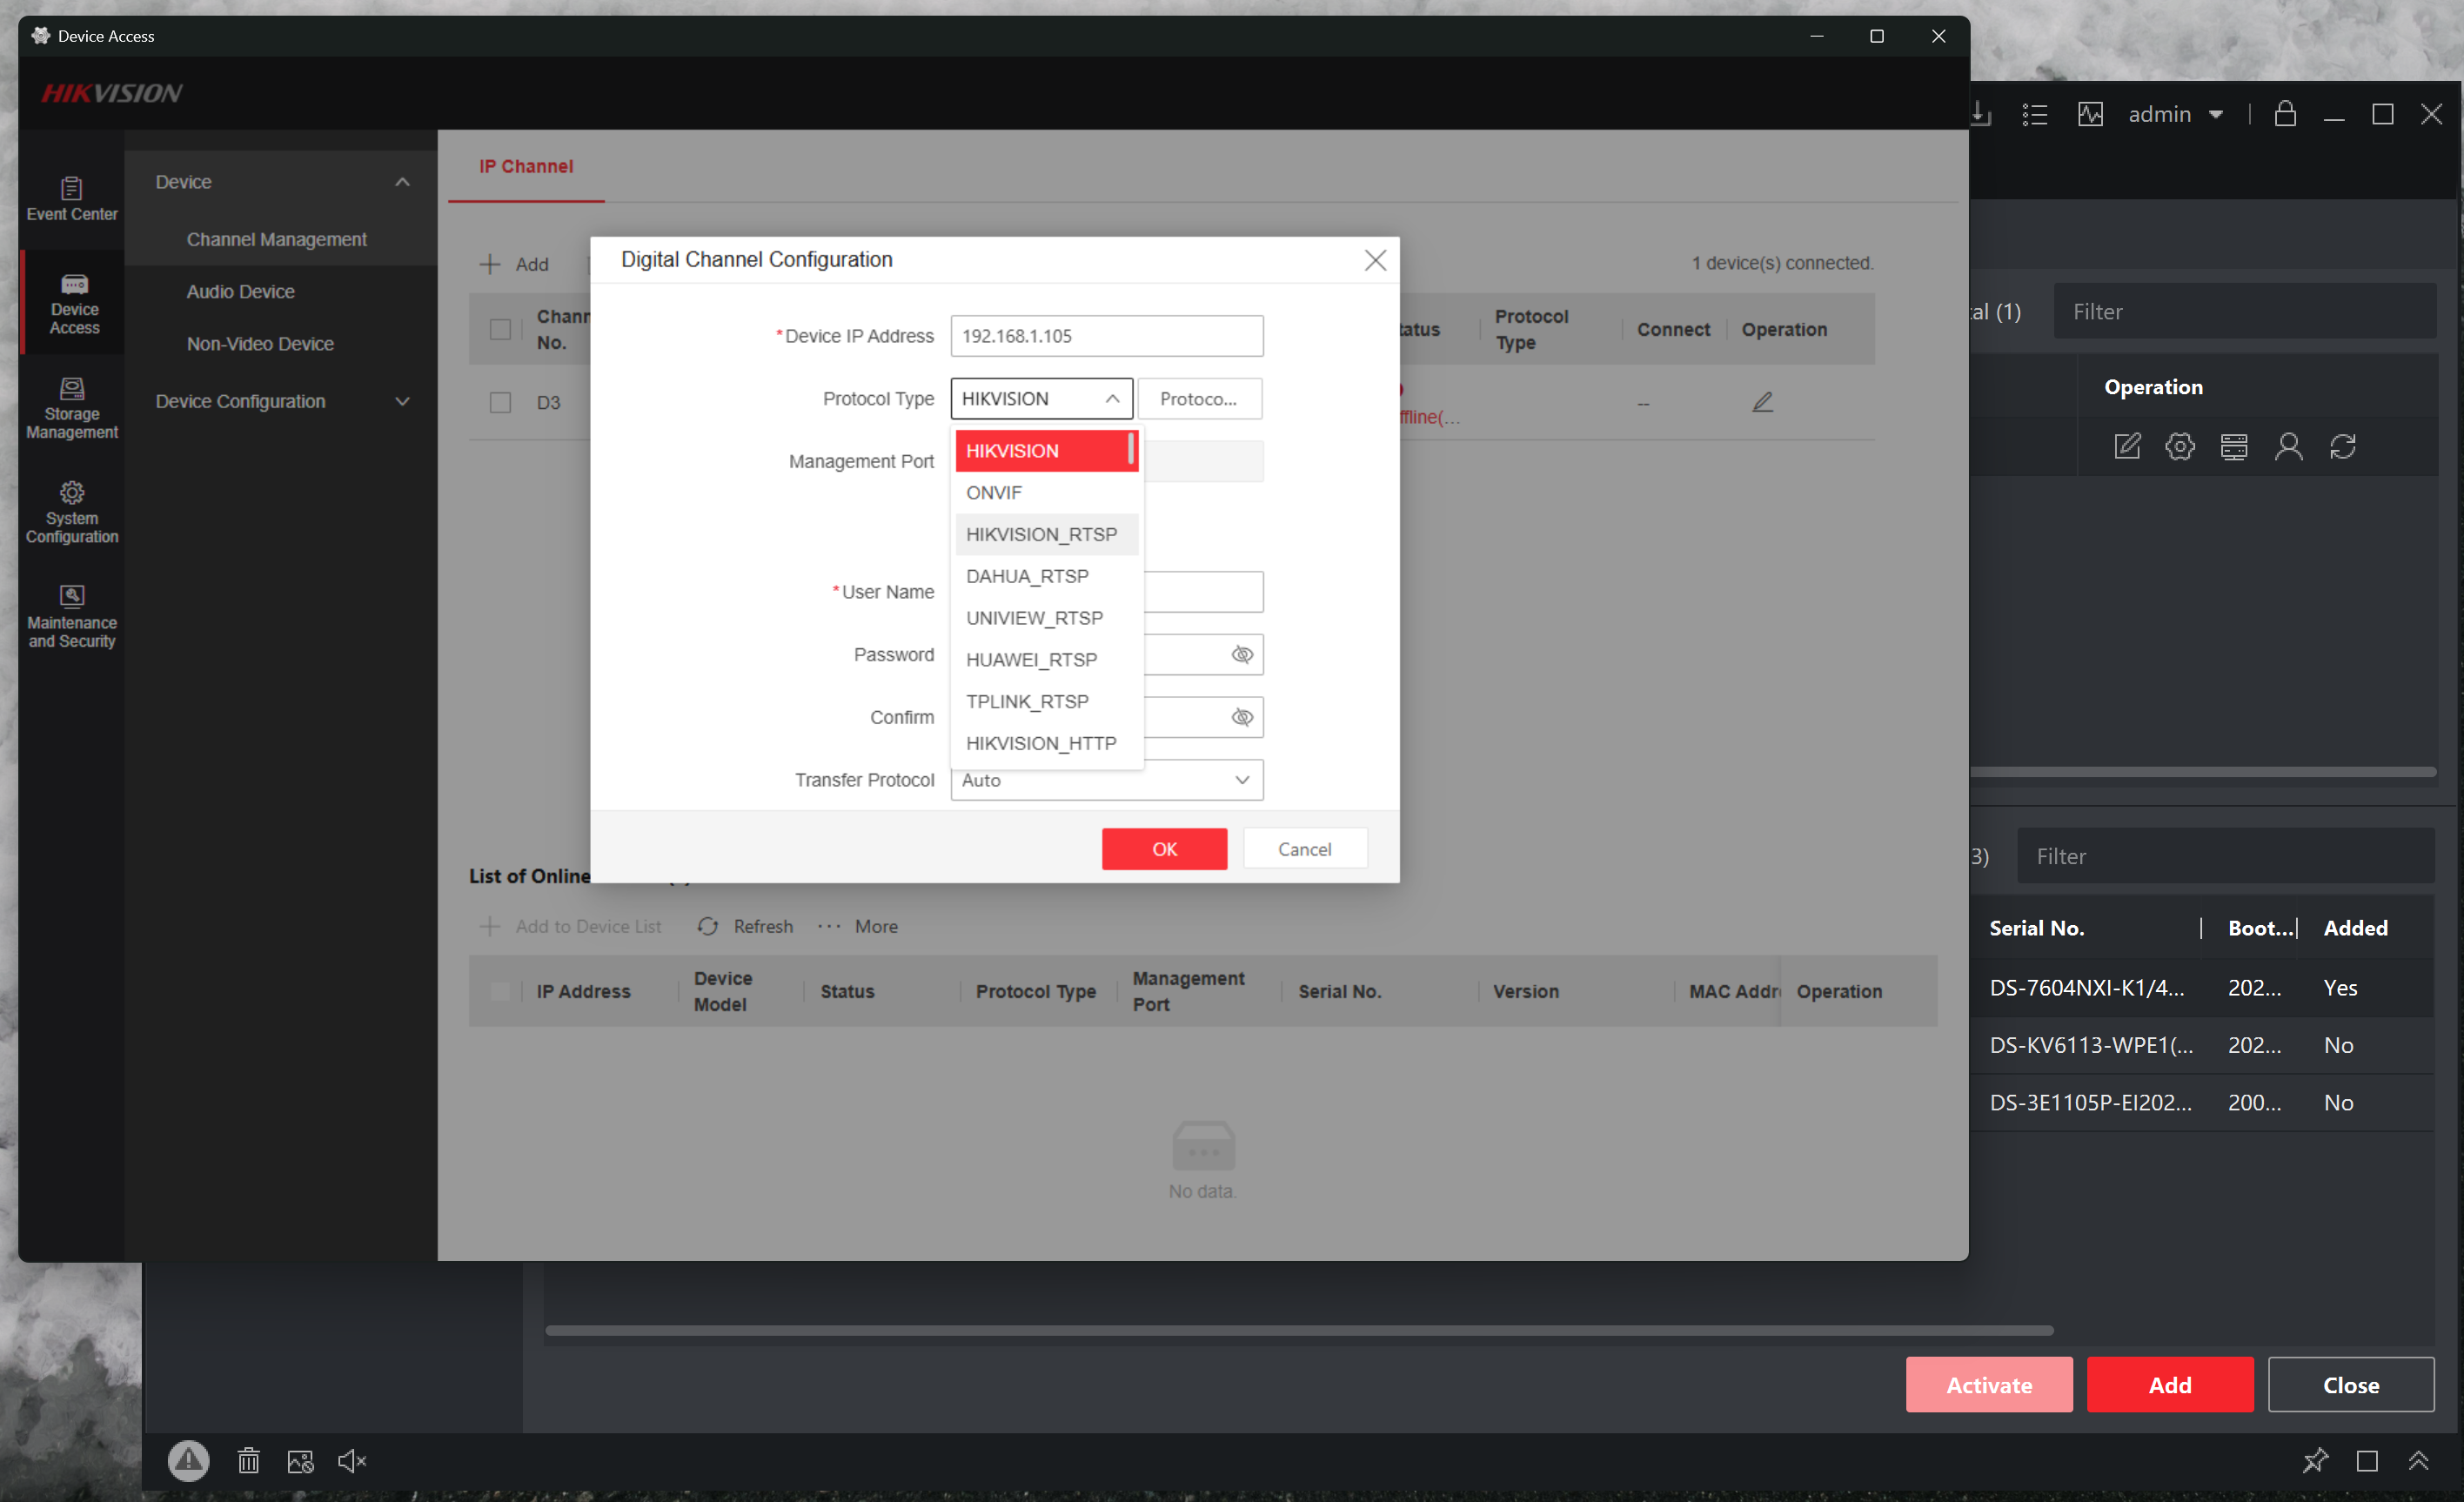Click the edit device icon under Operation

pyautogui.click(x=2127, y=446)
